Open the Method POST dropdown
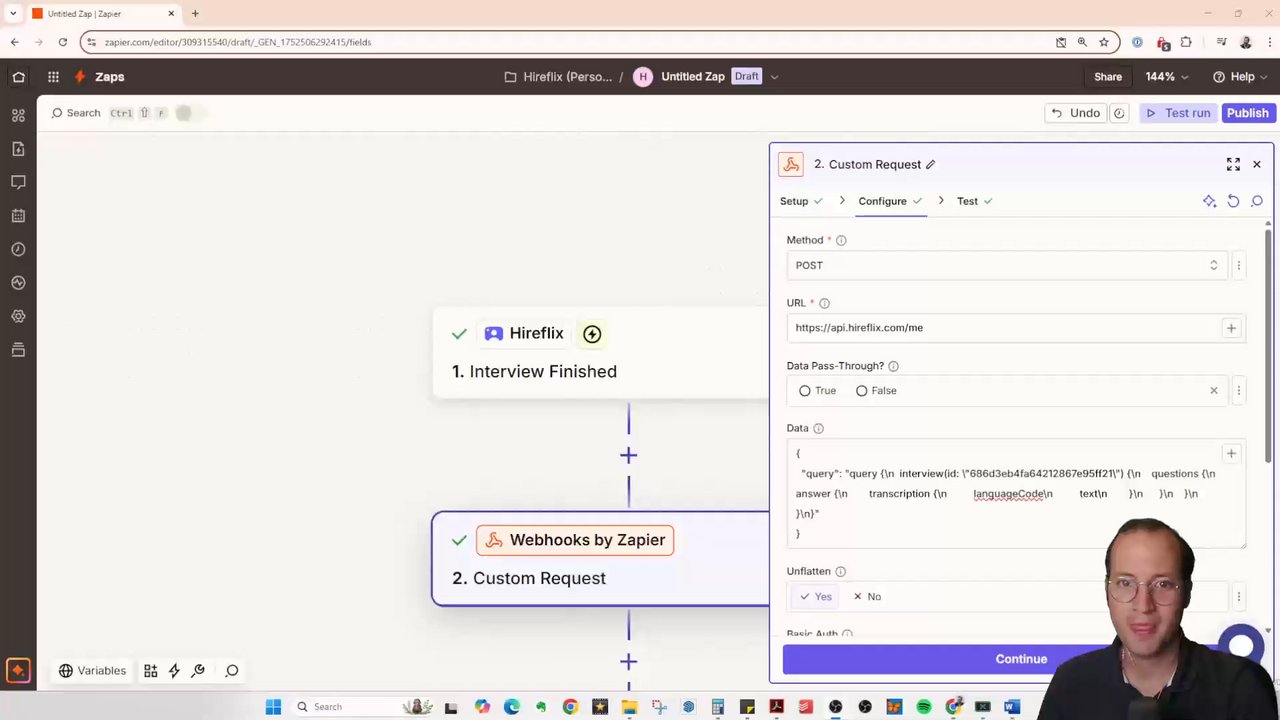 (x=1007, y=265)
